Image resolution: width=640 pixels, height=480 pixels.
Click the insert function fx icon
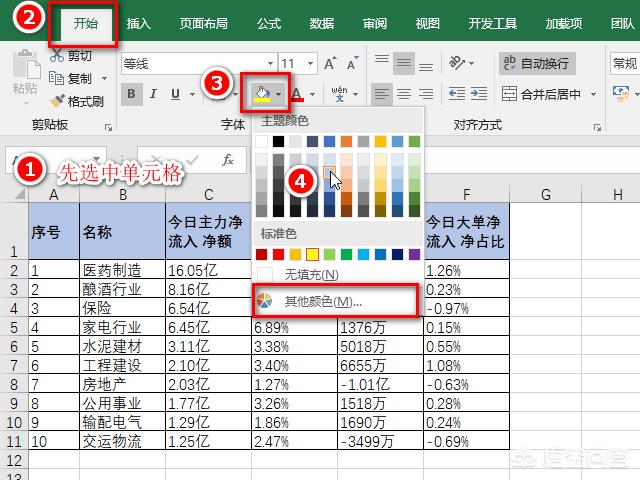click(x=227, y=160)
